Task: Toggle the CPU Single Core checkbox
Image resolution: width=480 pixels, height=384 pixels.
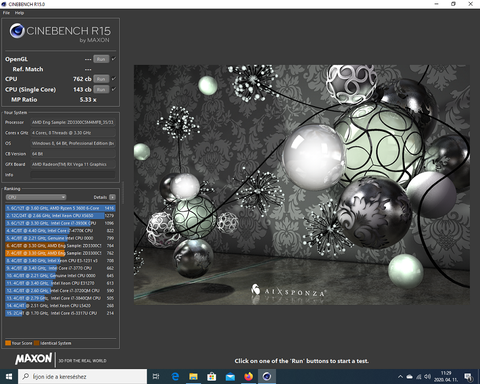Action: point(114,89)
